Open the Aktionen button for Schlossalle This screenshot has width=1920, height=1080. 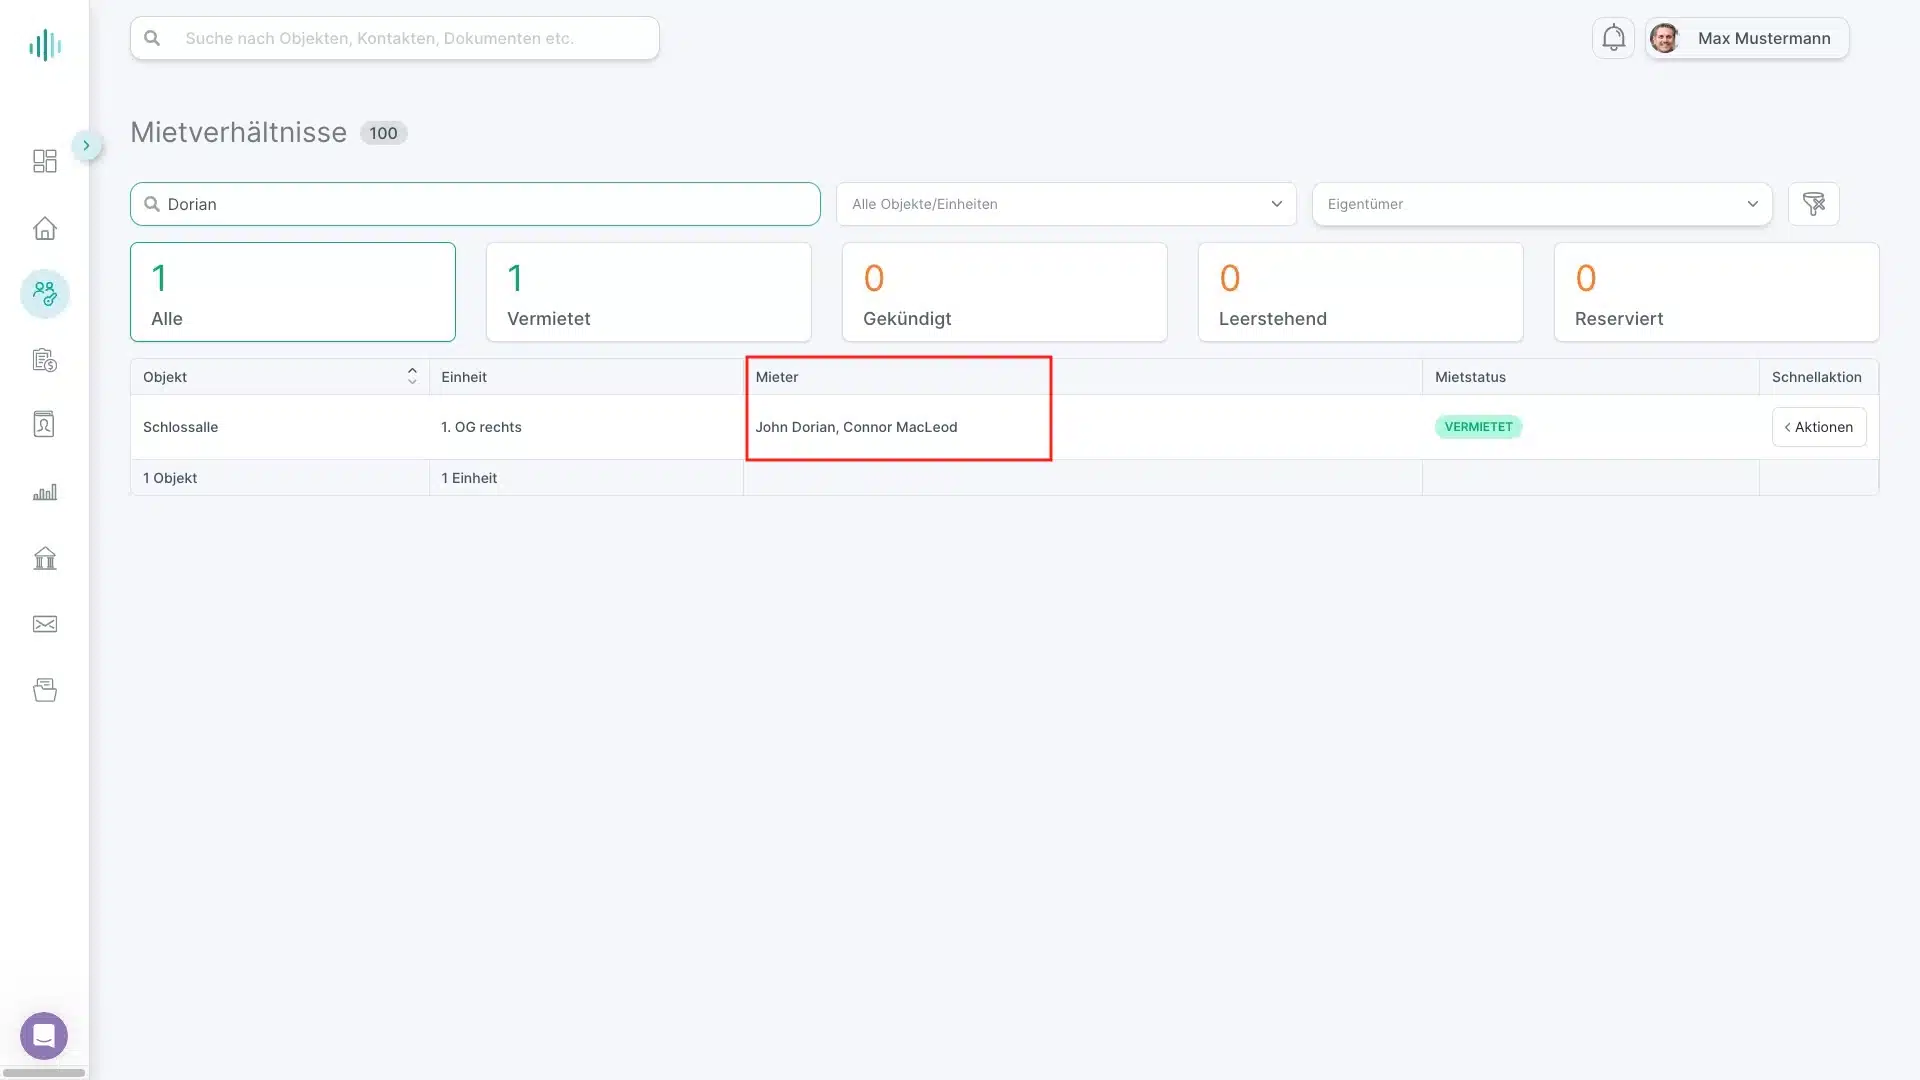point(1819,427)
